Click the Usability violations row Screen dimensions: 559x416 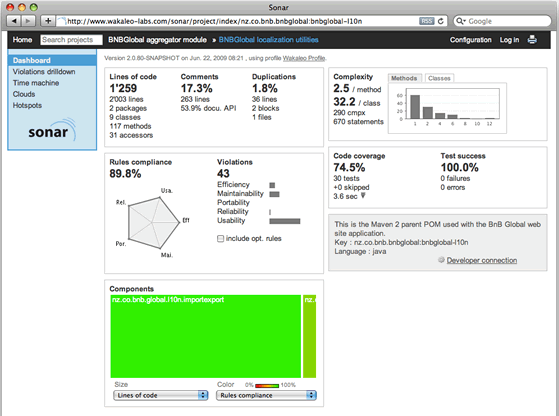tap(259, 221)
